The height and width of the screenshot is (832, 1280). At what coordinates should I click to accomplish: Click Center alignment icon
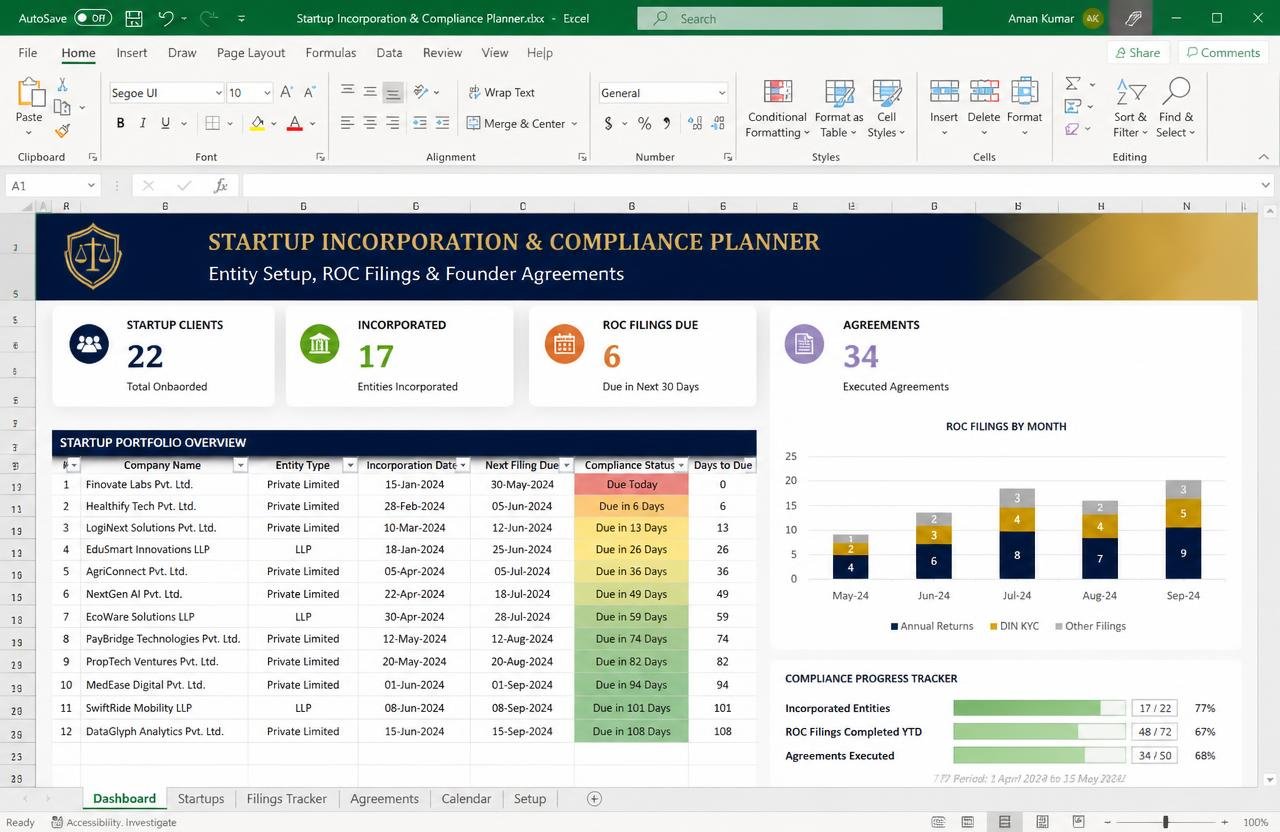coord(370,123)
